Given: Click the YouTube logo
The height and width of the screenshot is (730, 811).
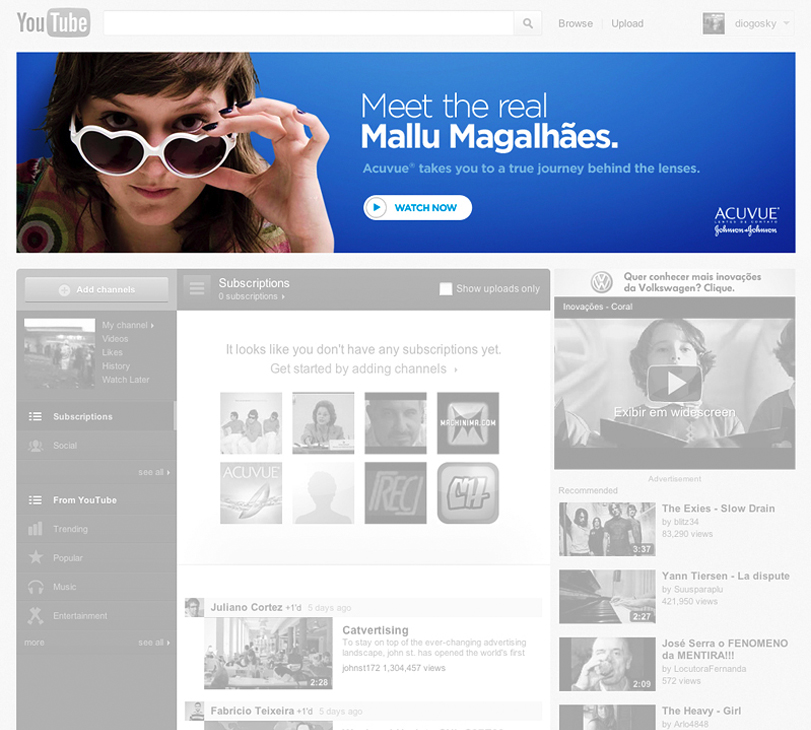Looking at the screenshot, I should click(53, 22).
